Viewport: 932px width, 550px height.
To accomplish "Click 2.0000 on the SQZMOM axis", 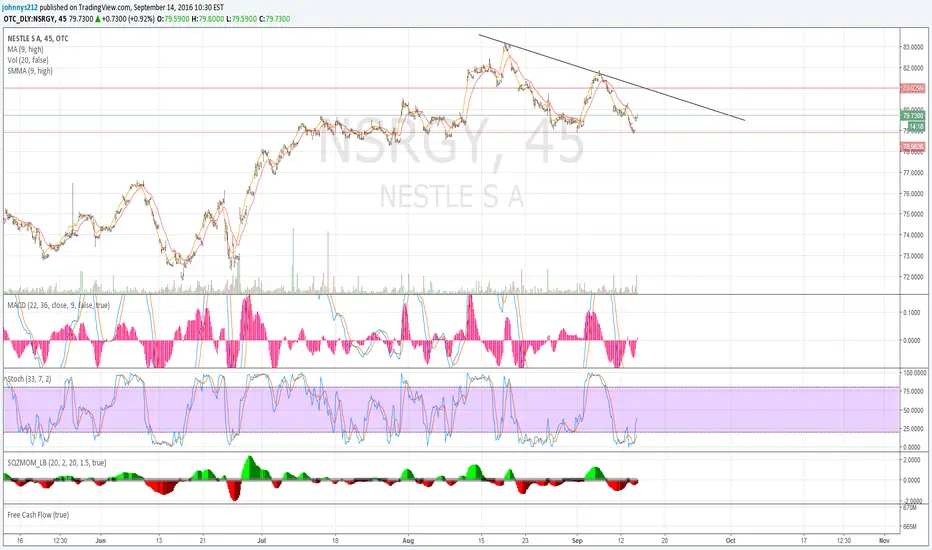I will pyautogui.click(x=912, y=460).
